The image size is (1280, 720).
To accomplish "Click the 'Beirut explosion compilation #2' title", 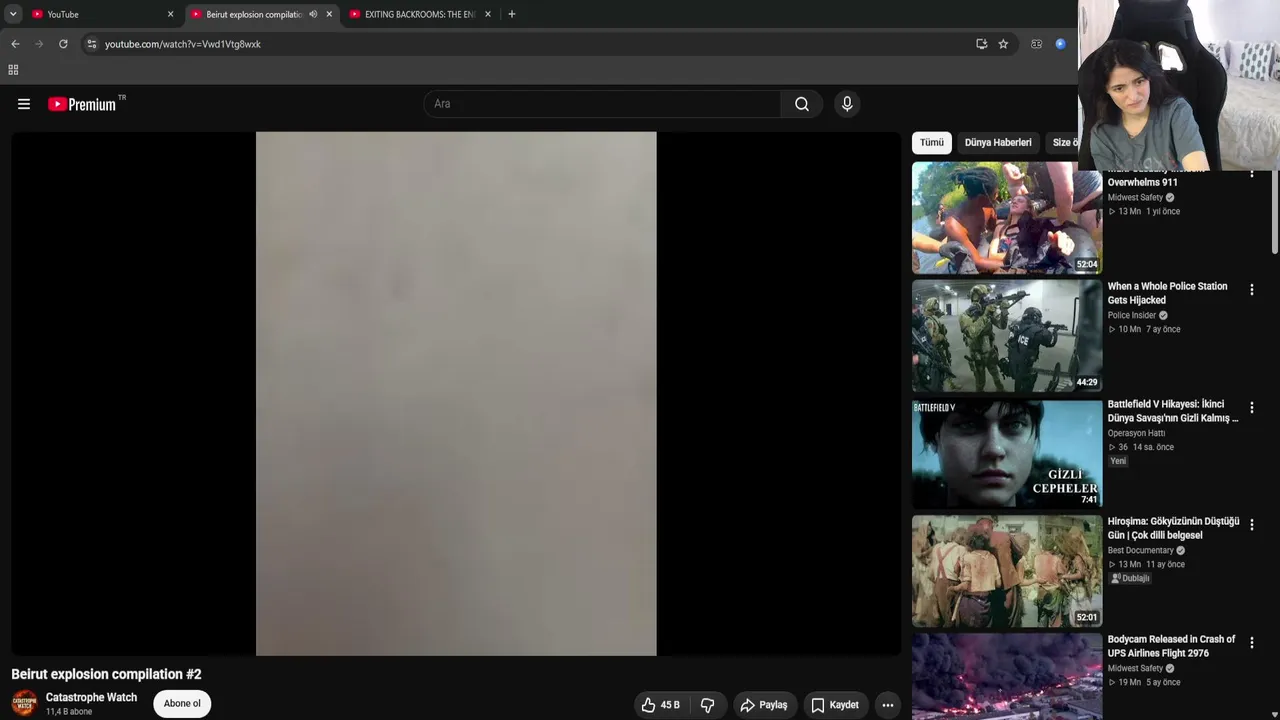I will point(106,675).
